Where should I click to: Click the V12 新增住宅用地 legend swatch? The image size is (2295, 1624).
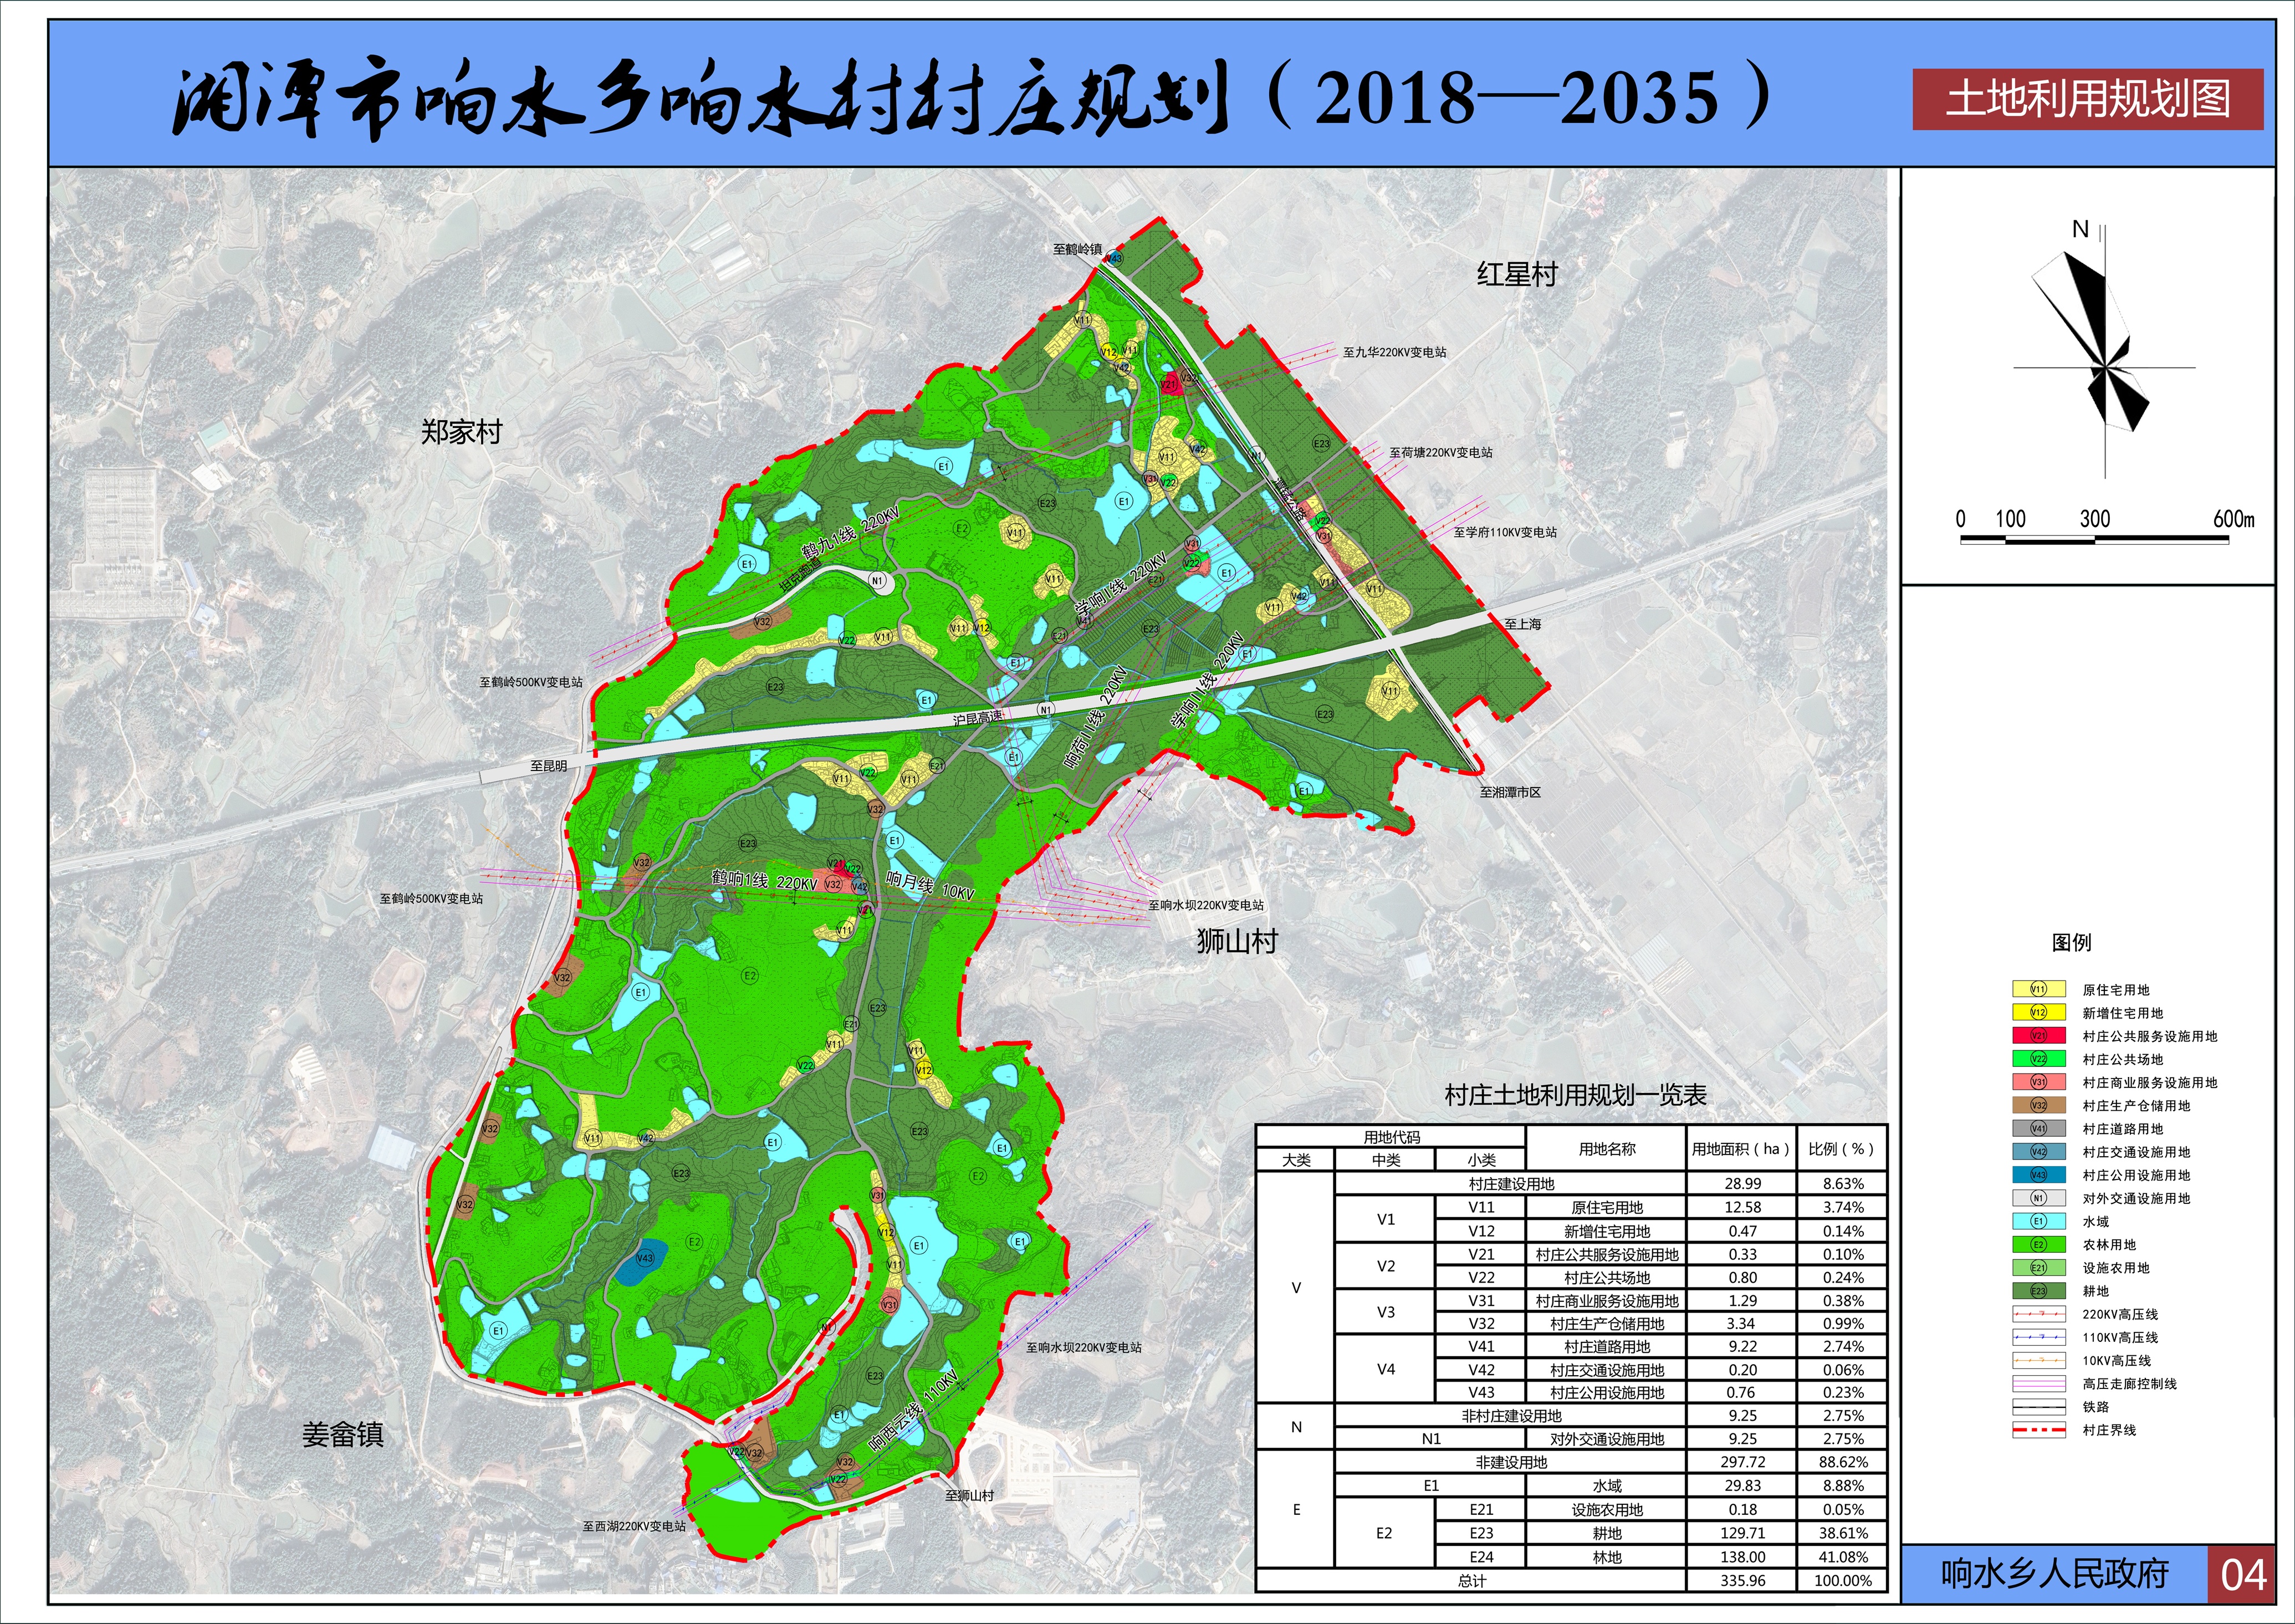(2038, 1012)
